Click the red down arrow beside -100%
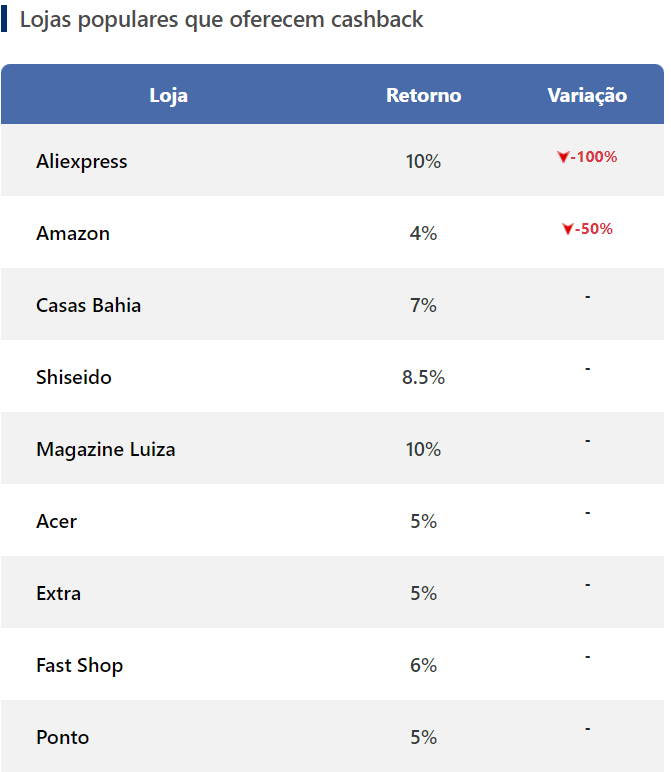This screenshot has width=671, height=772. coord(563,157)
